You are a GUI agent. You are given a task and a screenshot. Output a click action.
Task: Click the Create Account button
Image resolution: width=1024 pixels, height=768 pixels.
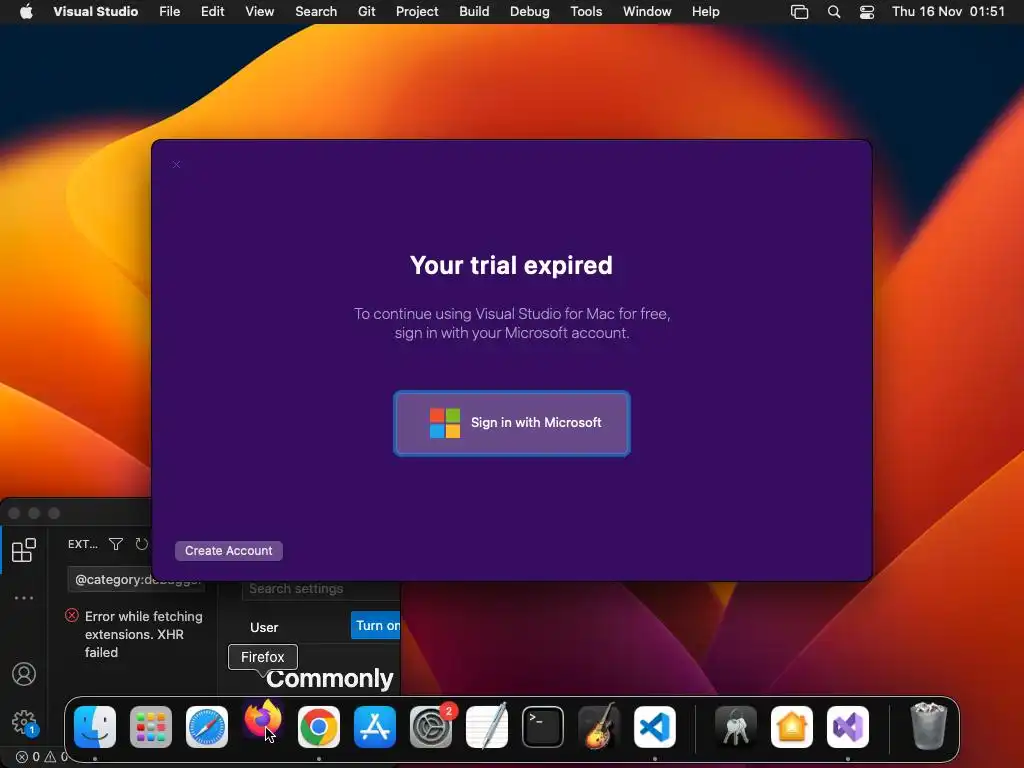coord(229,551)
